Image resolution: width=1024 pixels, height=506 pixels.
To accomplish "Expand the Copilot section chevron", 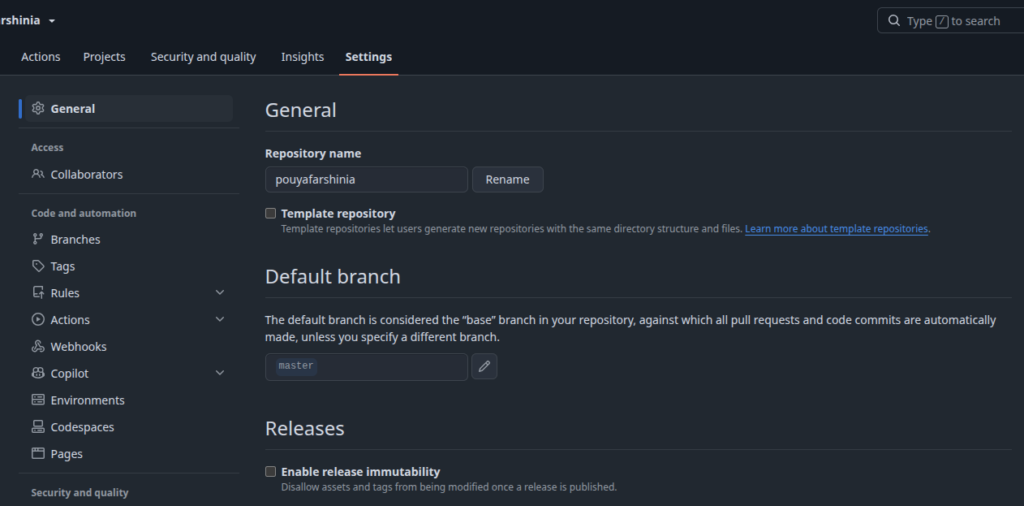I will point(220,373).
